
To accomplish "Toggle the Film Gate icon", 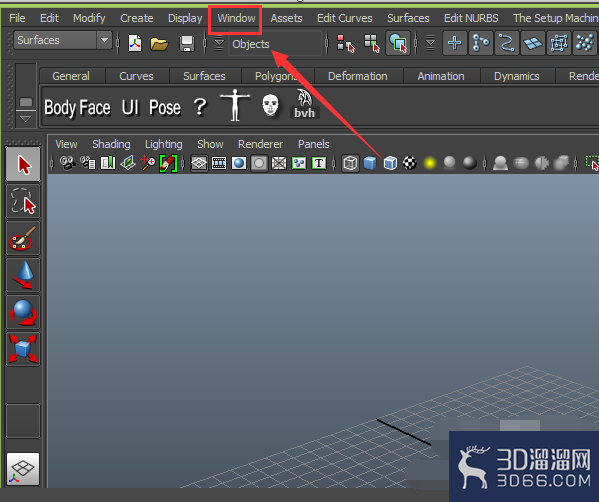I will (x=219, y=164).
